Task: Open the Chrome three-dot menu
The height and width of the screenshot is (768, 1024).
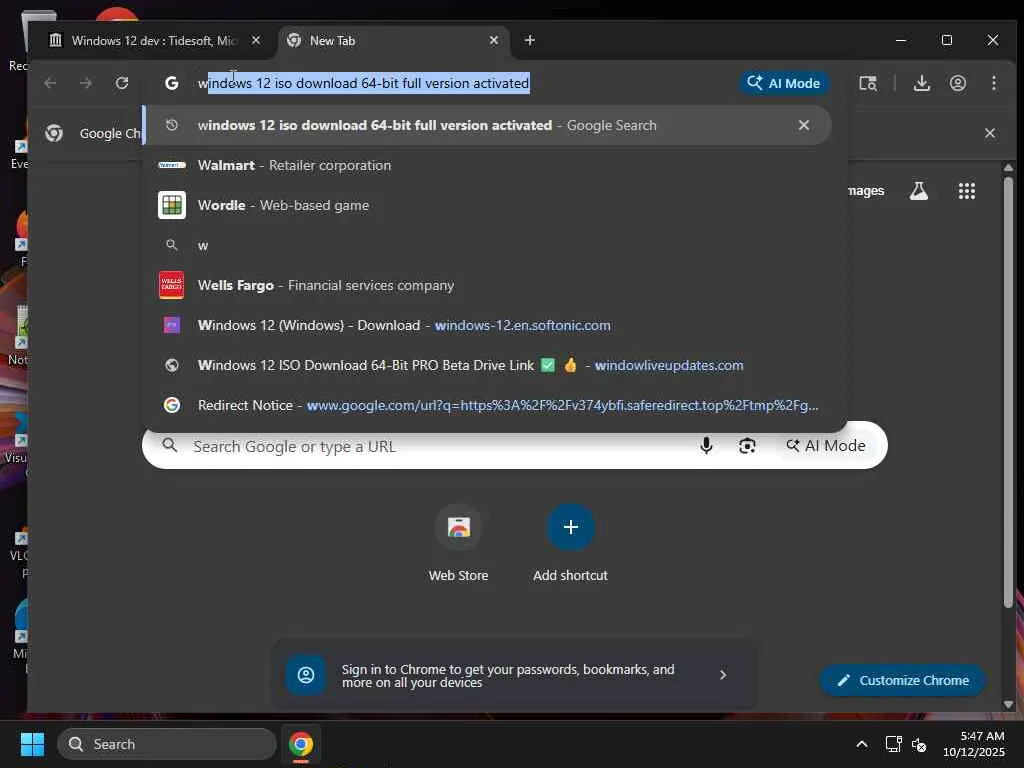Action: (993, 83)
